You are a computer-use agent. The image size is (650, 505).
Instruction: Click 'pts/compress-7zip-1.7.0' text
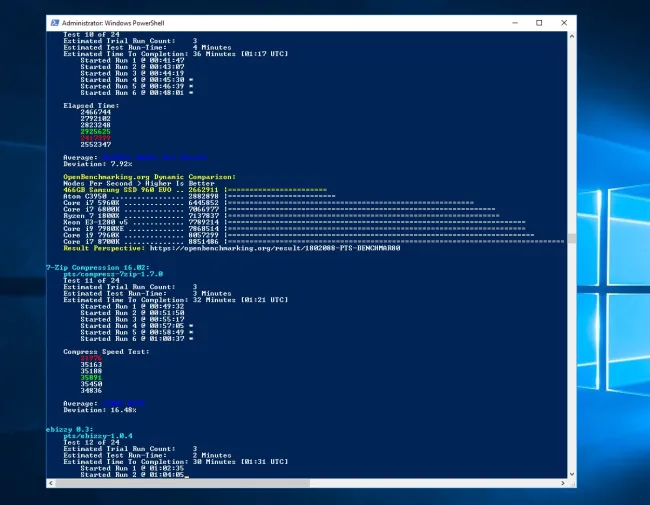[113, 274]
